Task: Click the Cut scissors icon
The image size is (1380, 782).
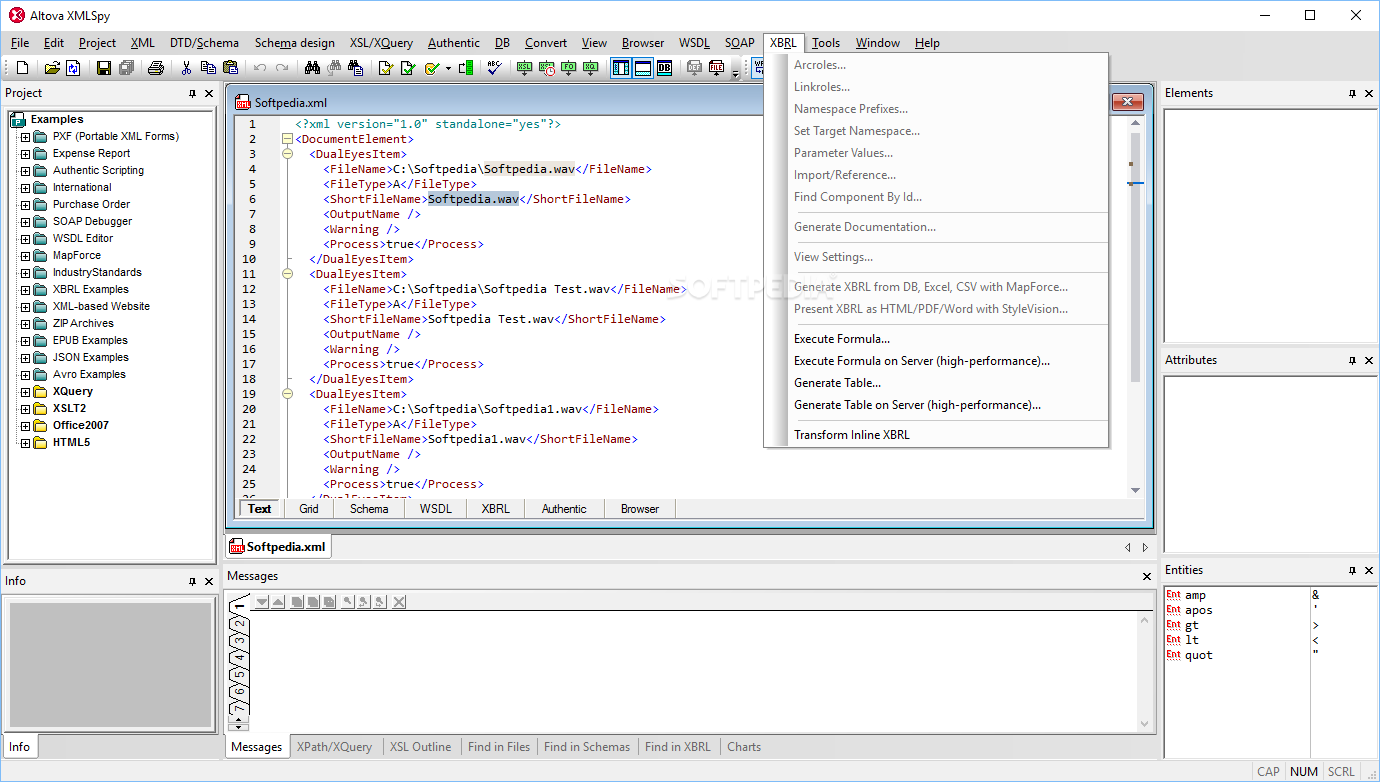Action: pyautogui.click(x=186, y=68)
